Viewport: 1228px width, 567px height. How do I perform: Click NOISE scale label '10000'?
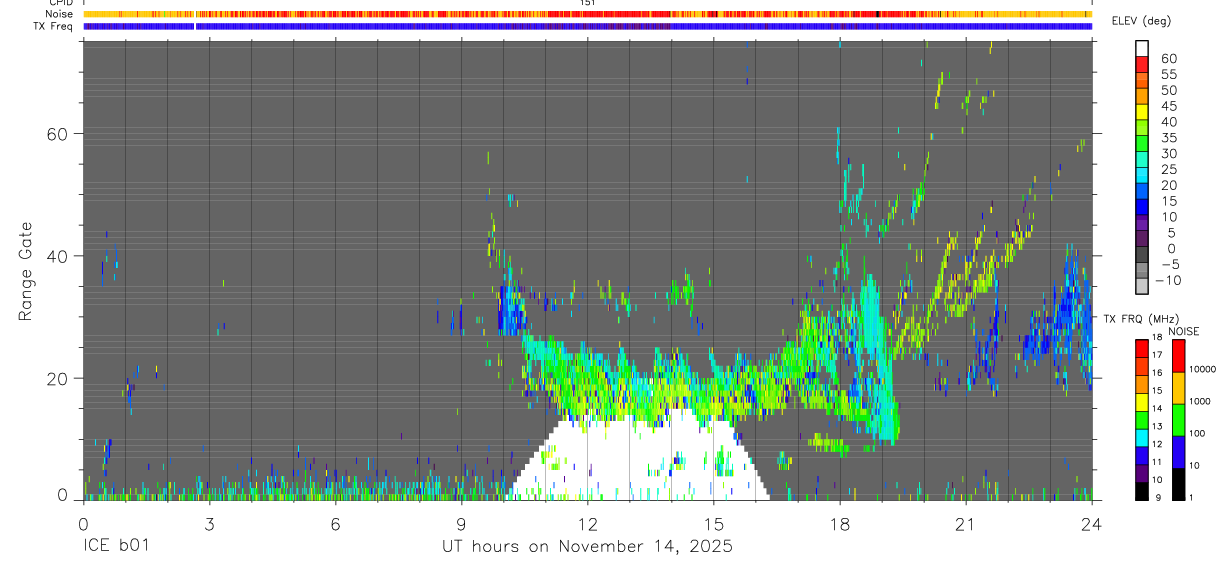[1203, 371]
